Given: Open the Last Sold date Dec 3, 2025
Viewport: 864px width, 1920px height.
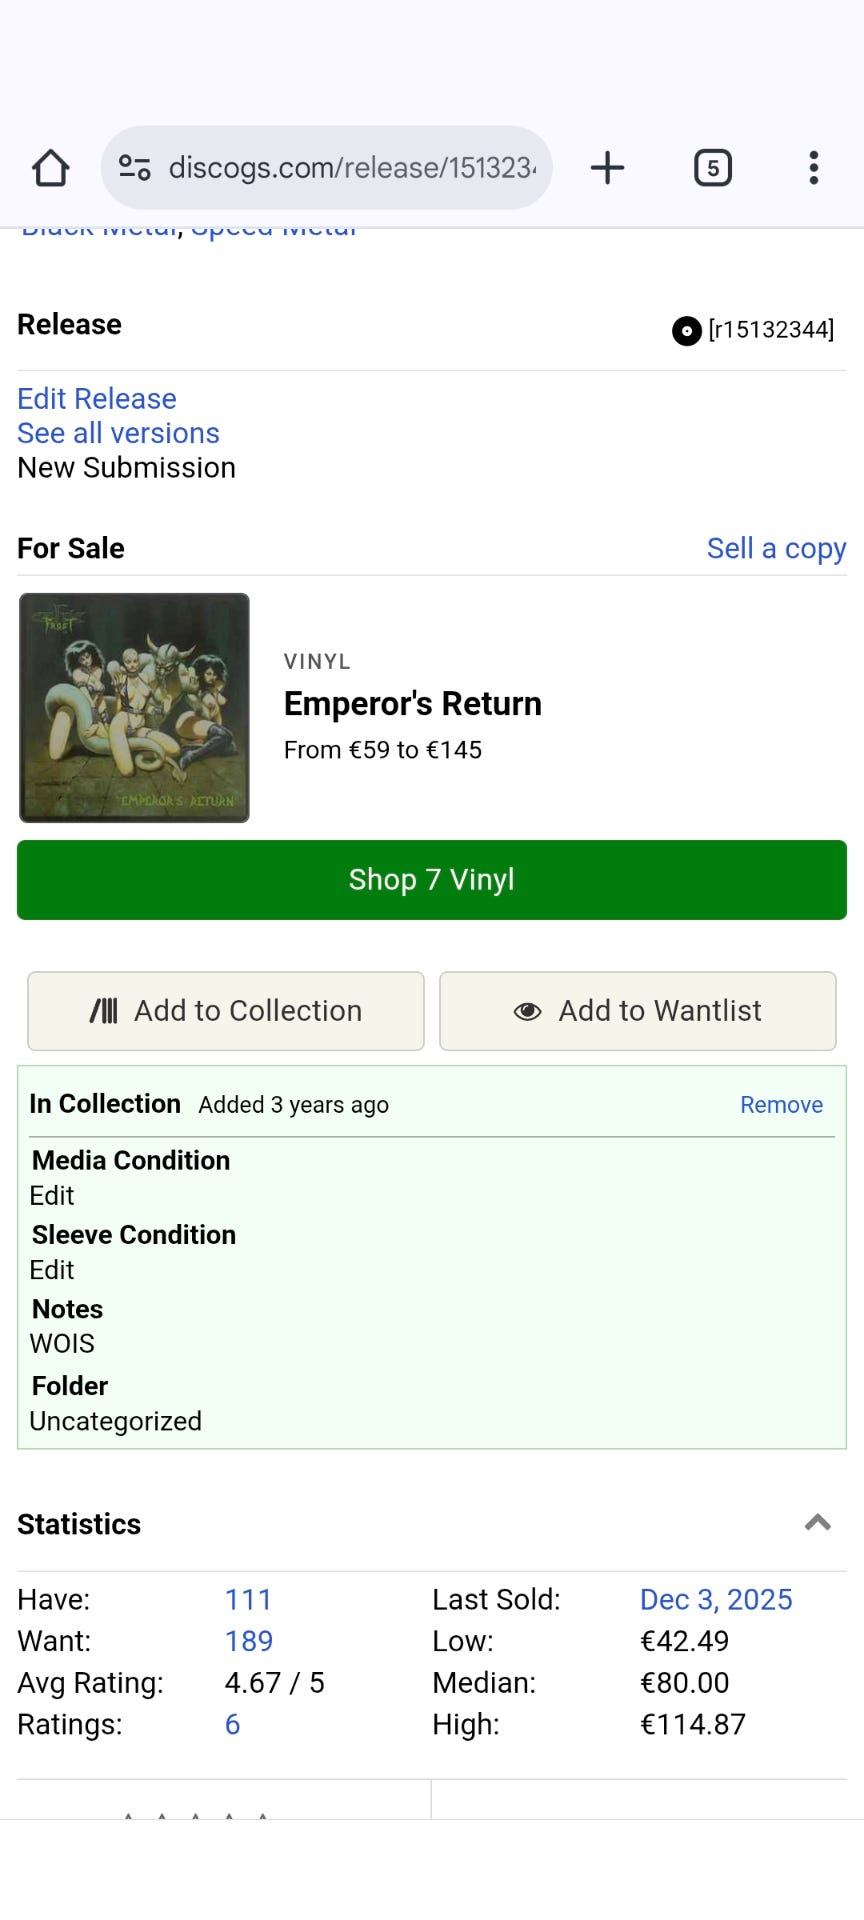Looking at the screenshot, I should 716,1600.
